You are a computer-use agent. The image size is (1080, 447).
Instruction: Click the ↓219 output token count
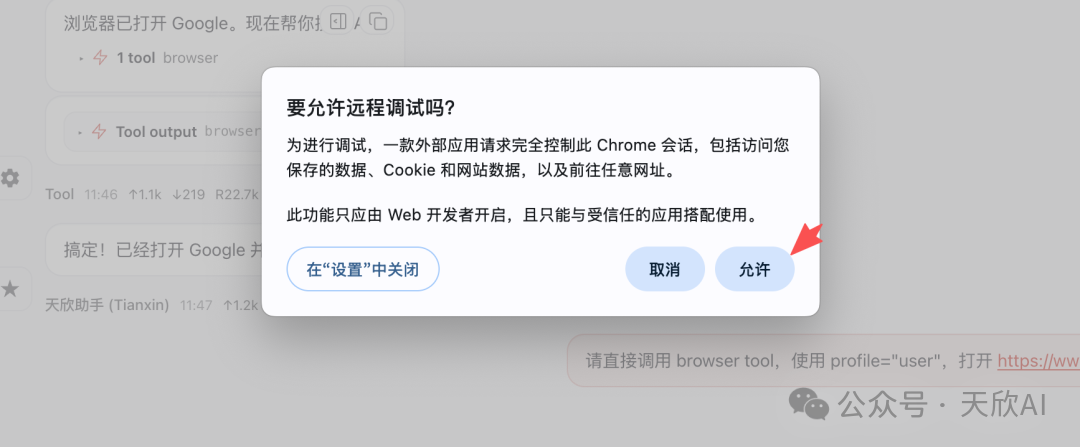coord(187,194)
